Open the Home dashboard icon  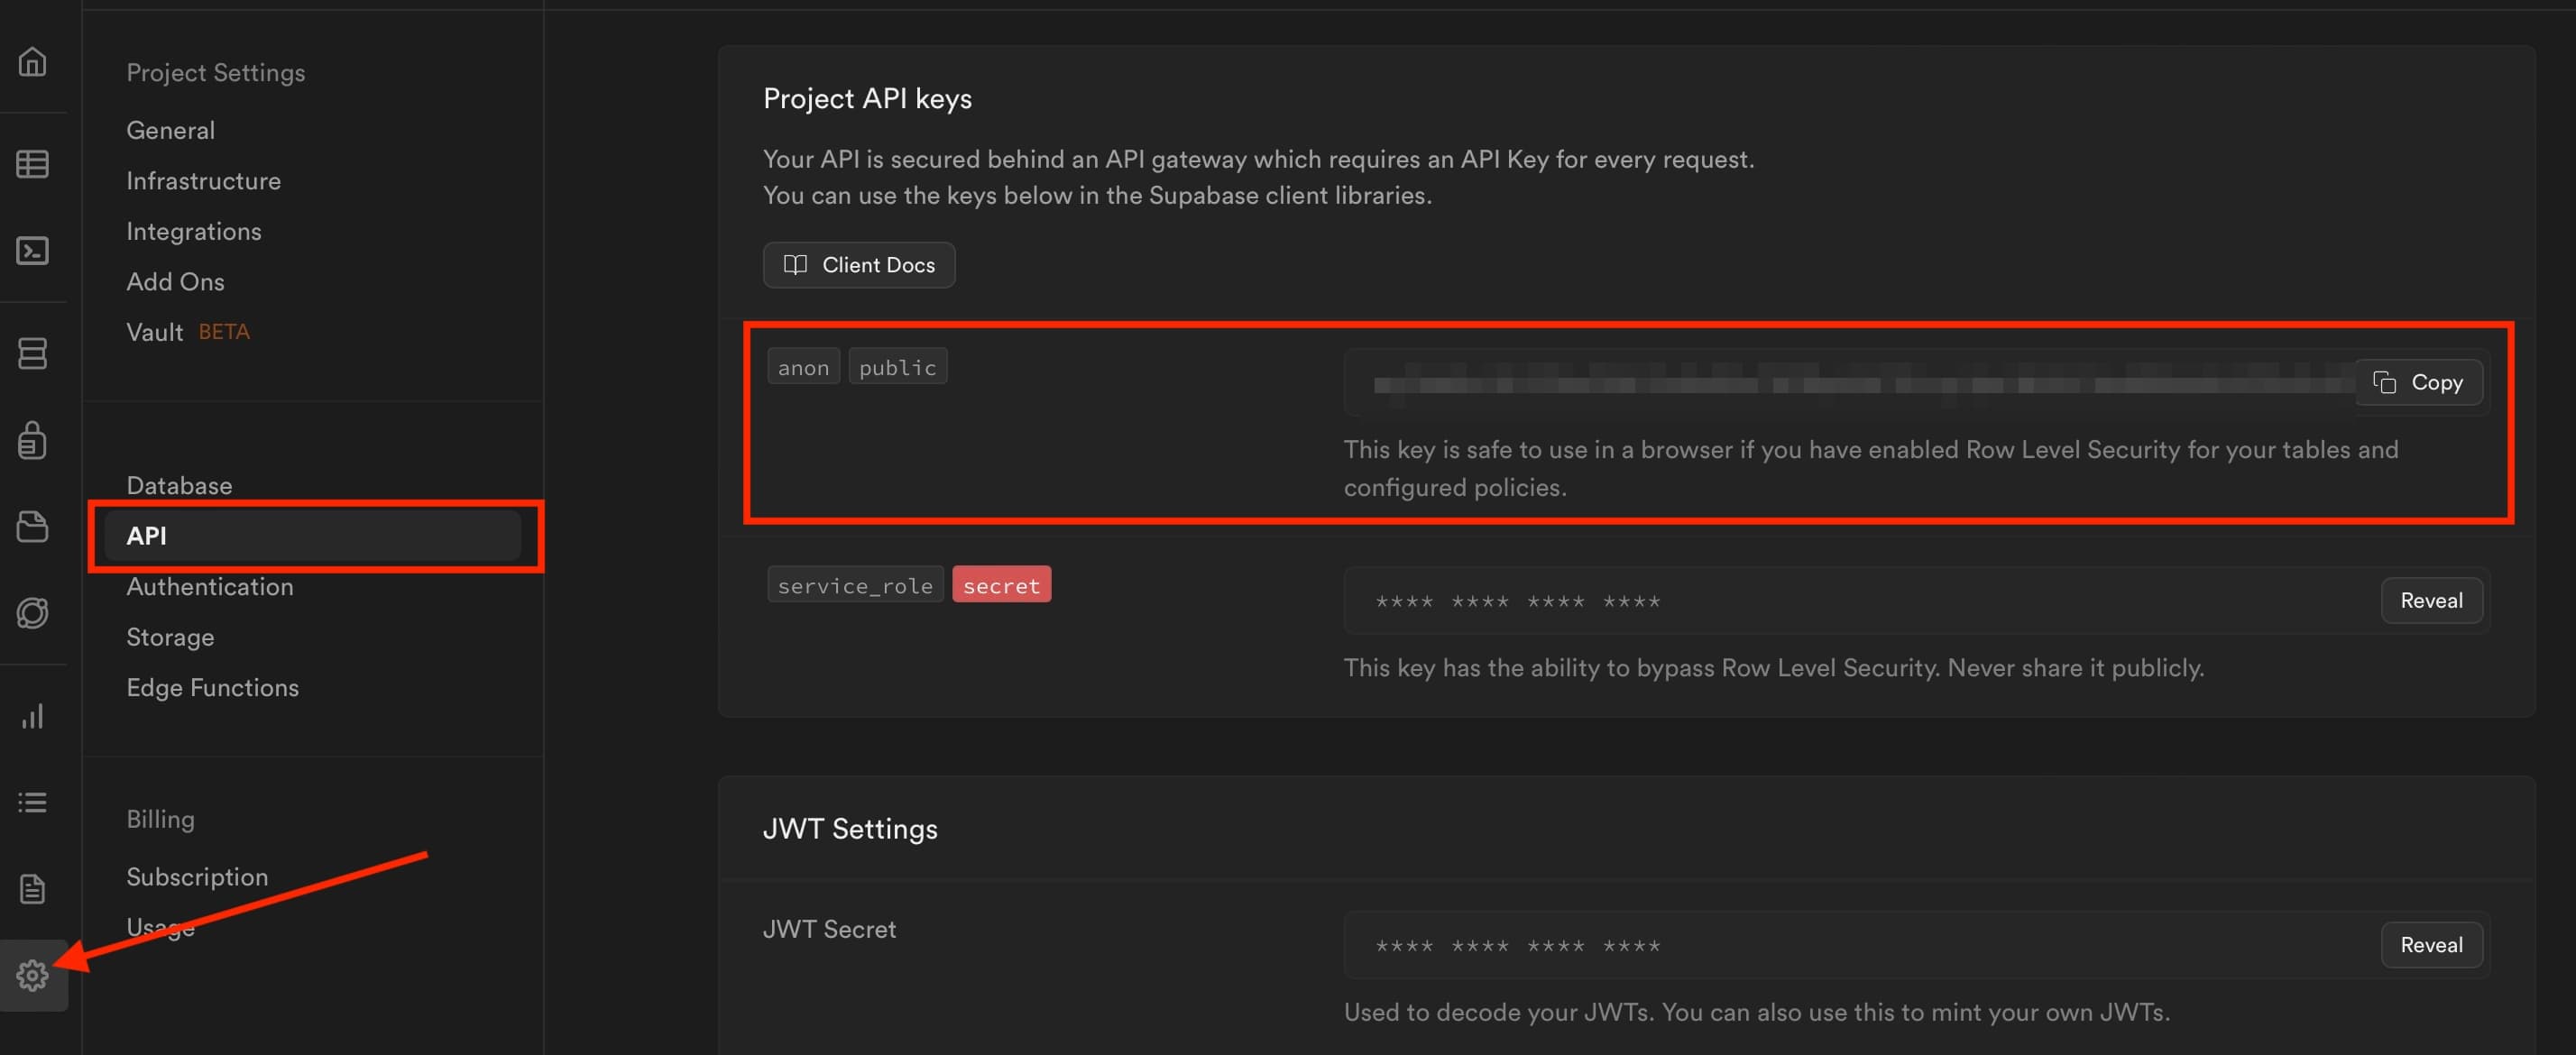coord(33,62)
